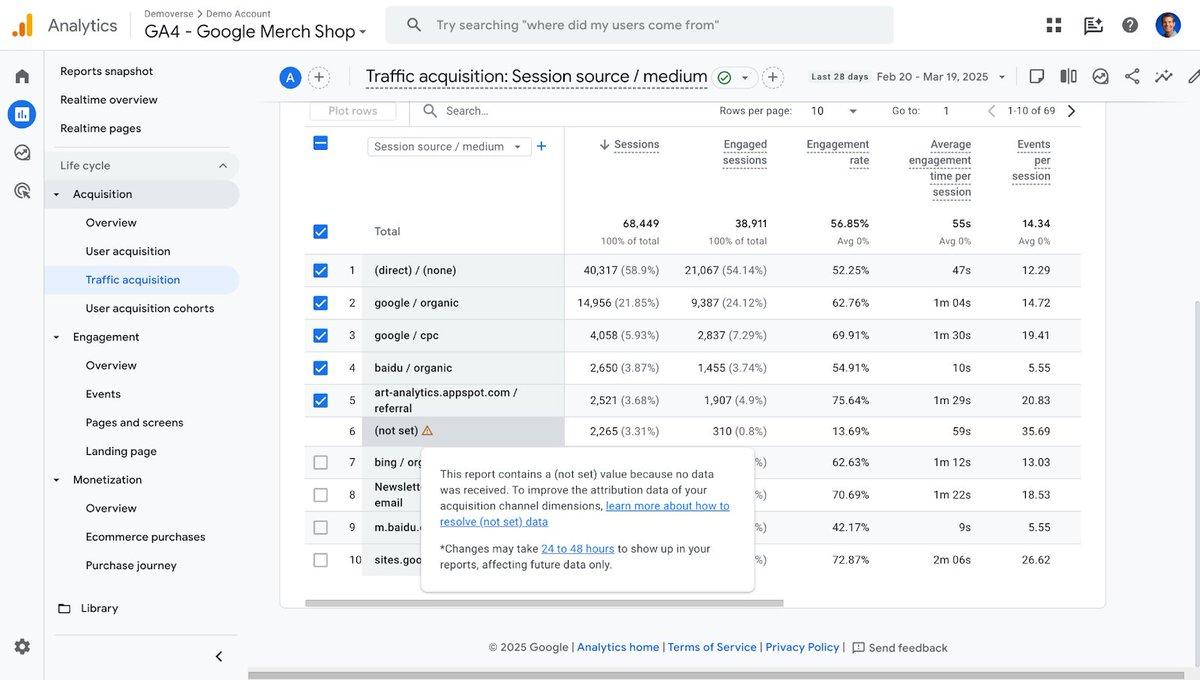The height and width of the screenshot is (680, 1200).
Task: Toggle the select-all header checkbox
Action: tap(320, 143)
